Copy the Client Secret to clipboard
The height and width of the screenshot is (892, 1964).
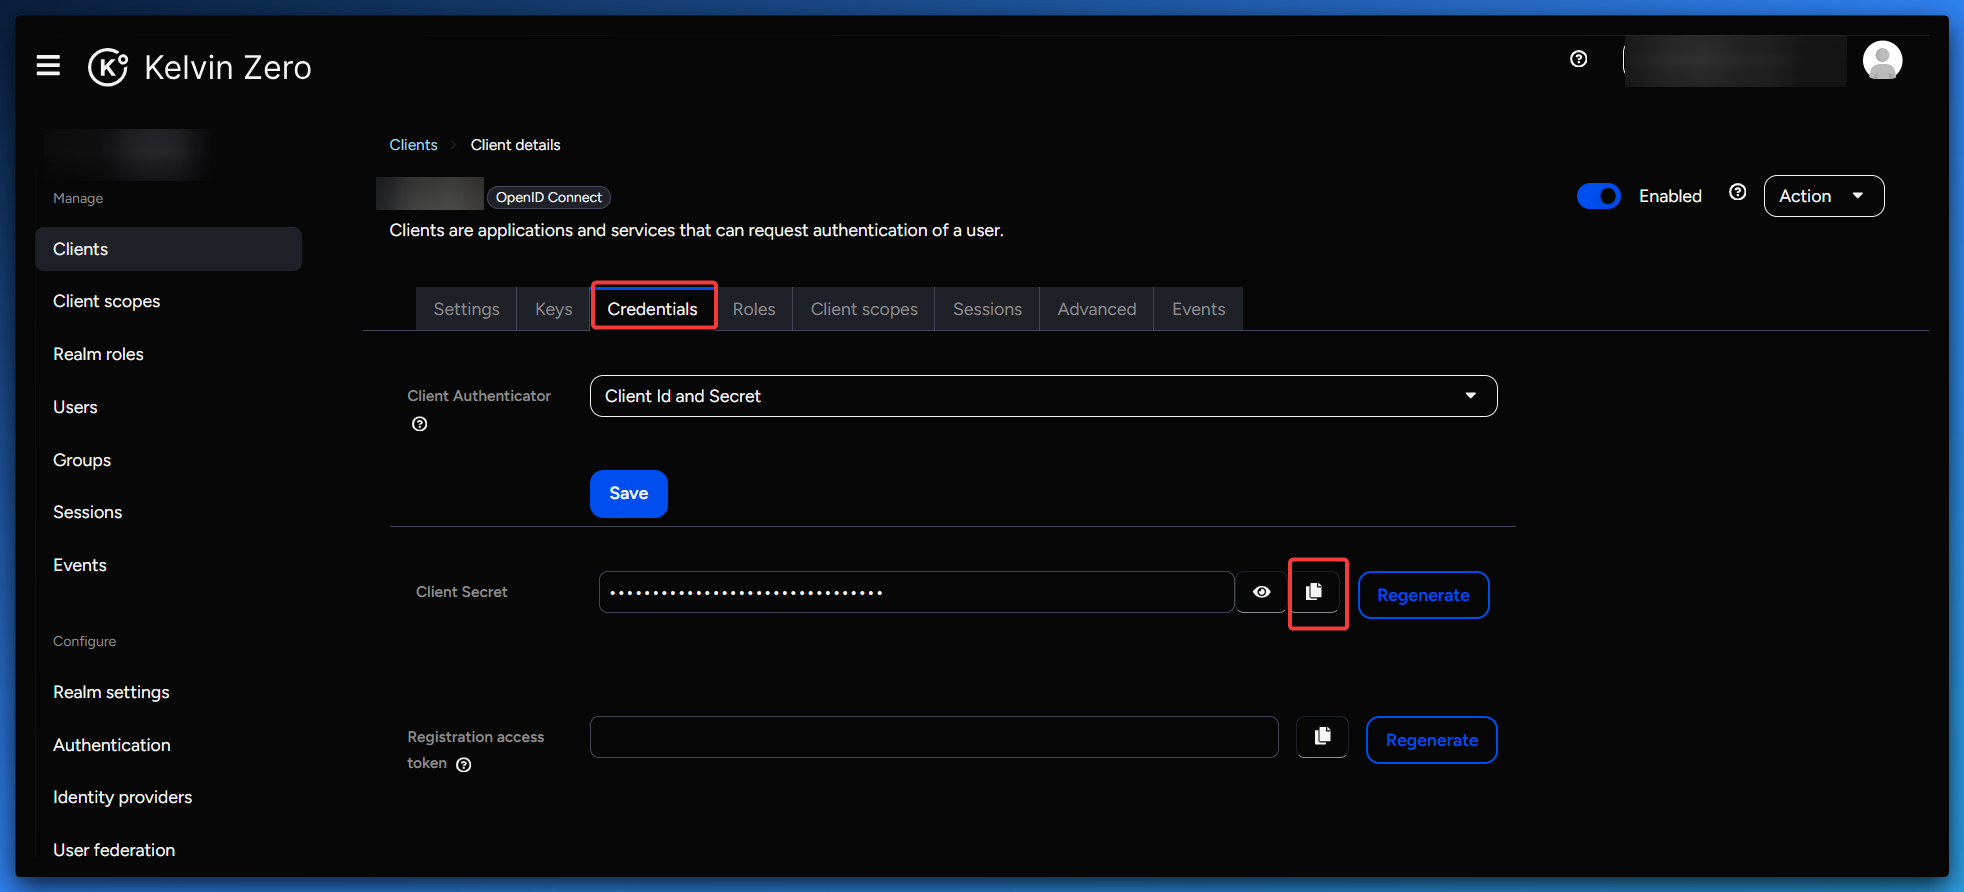click(x=1314, y=592)
